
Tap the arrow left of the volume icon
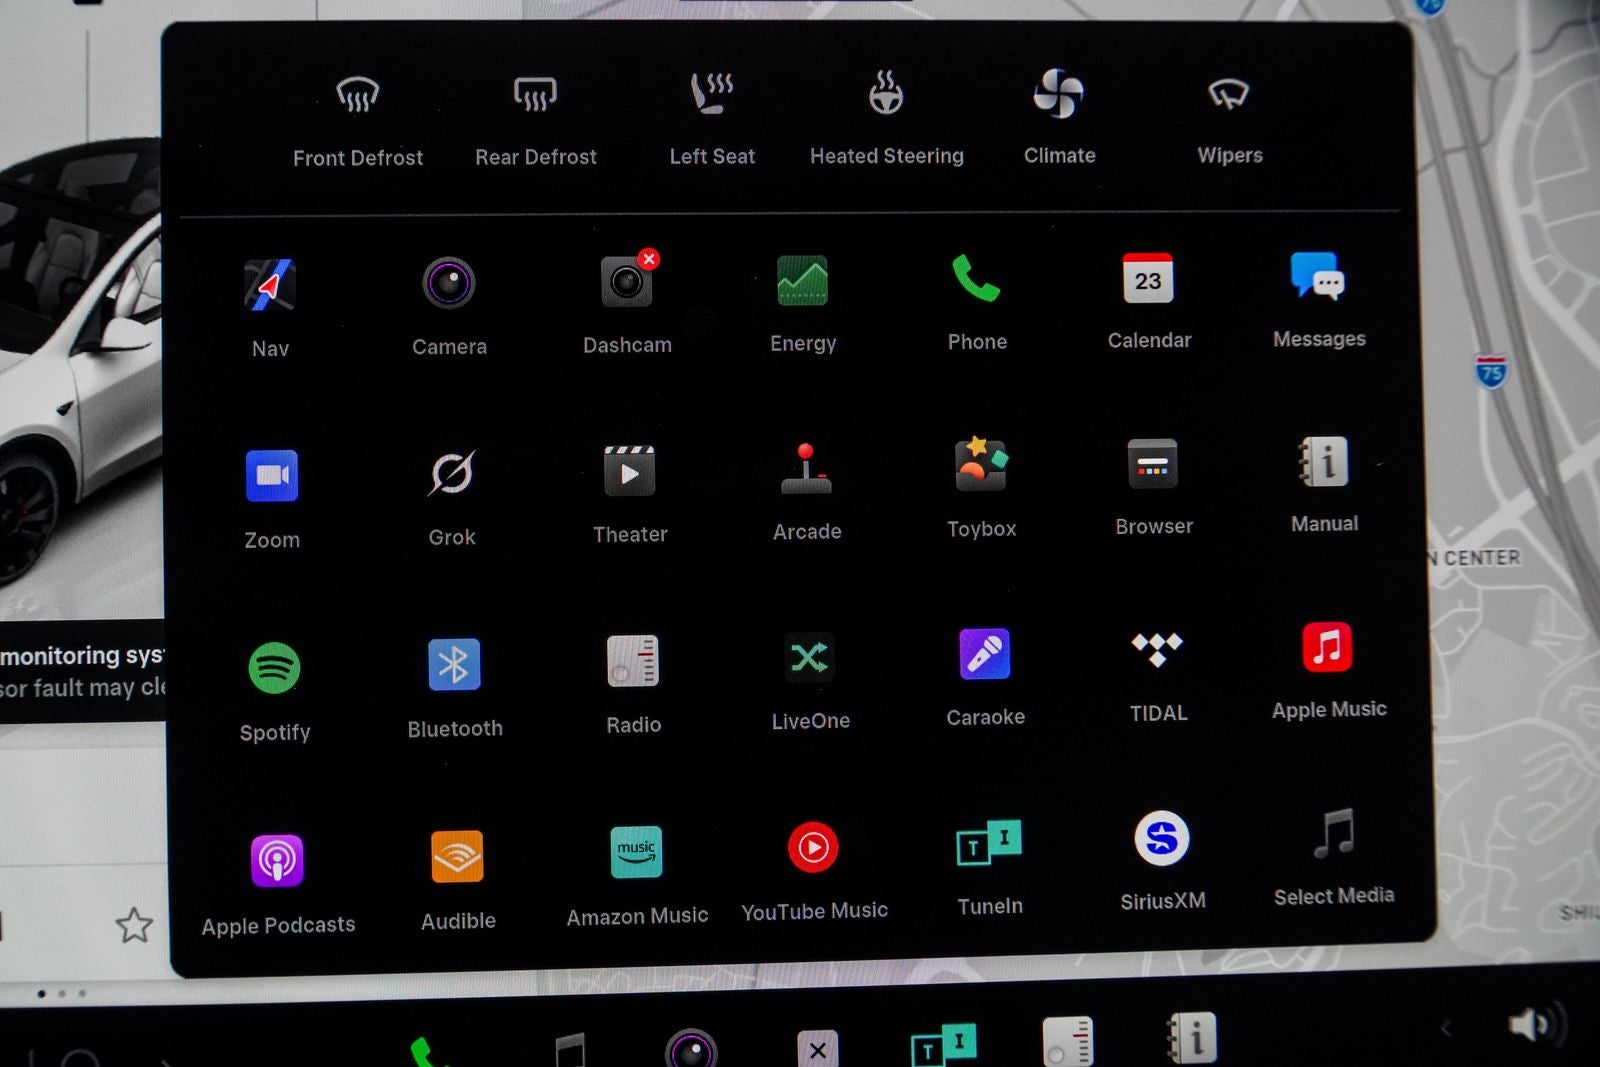[x=1445, y=1027]
